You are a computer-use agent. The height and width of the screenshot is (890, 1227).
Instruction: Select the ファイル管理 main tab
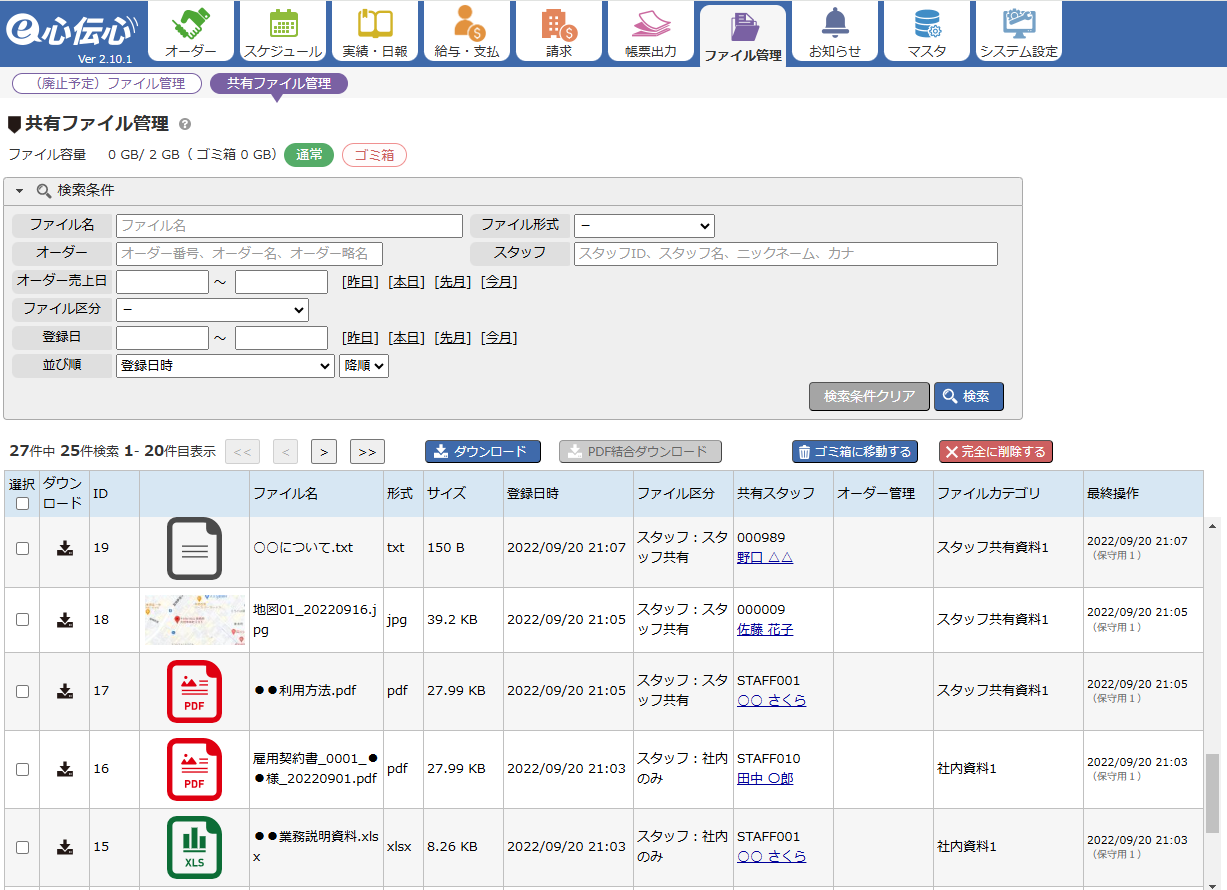(743, 35)
